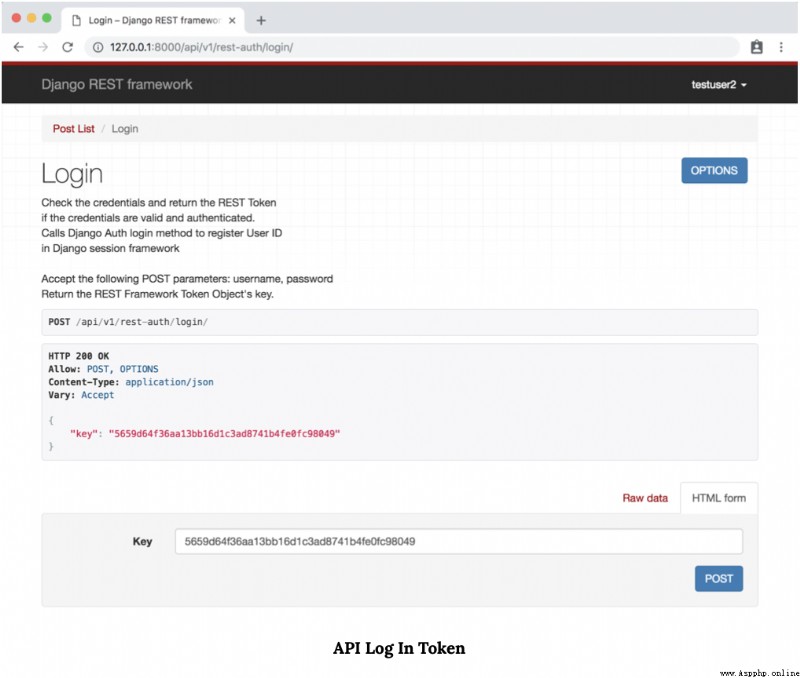Click the JSON key token value
The image size is (800, 678).
click(224, 434)
